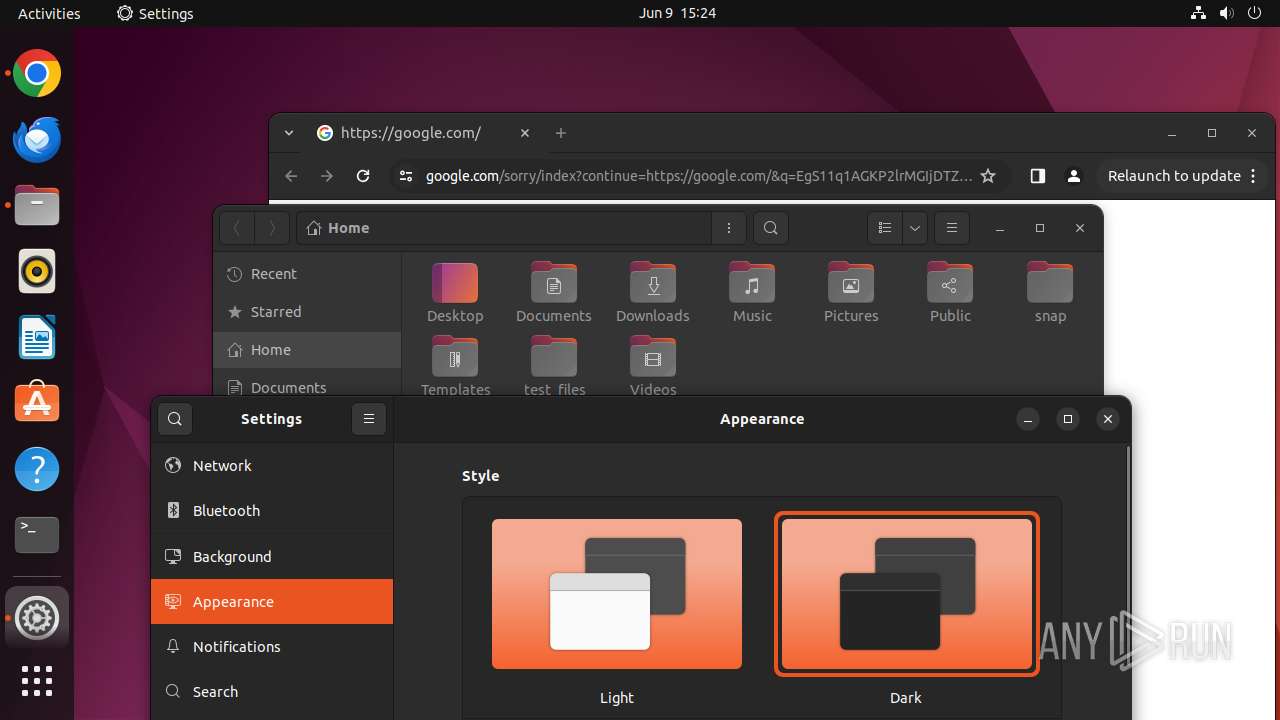
Task: Open a new Chrome tab
Action: tap(561, 133)
